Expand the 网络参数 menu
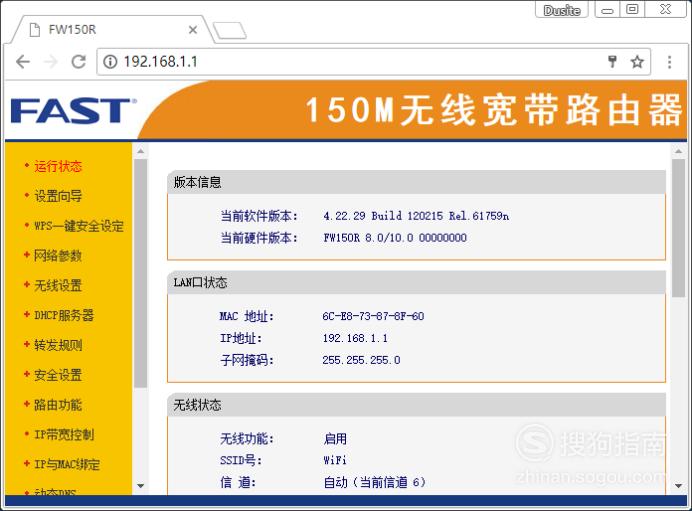Viewport: 692px width, 511px height. pyautogui.click(x=58, y=256)
